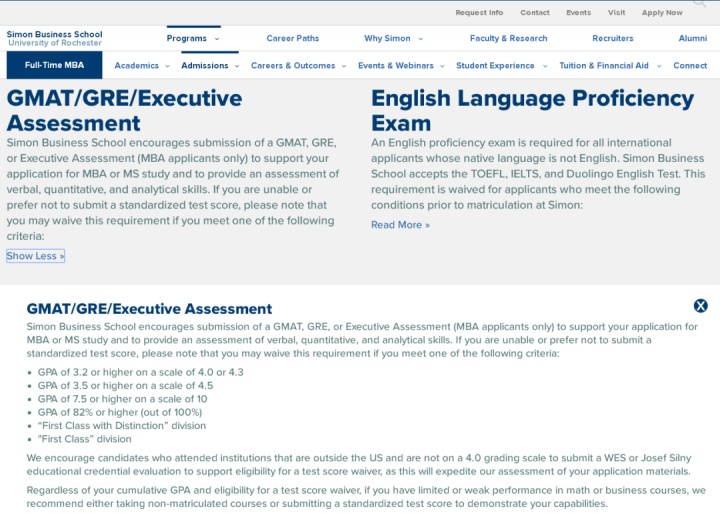The image size is (720, 513).
Task: Click 'First Class with Distinction' bullet
Action: click(122, 425)
